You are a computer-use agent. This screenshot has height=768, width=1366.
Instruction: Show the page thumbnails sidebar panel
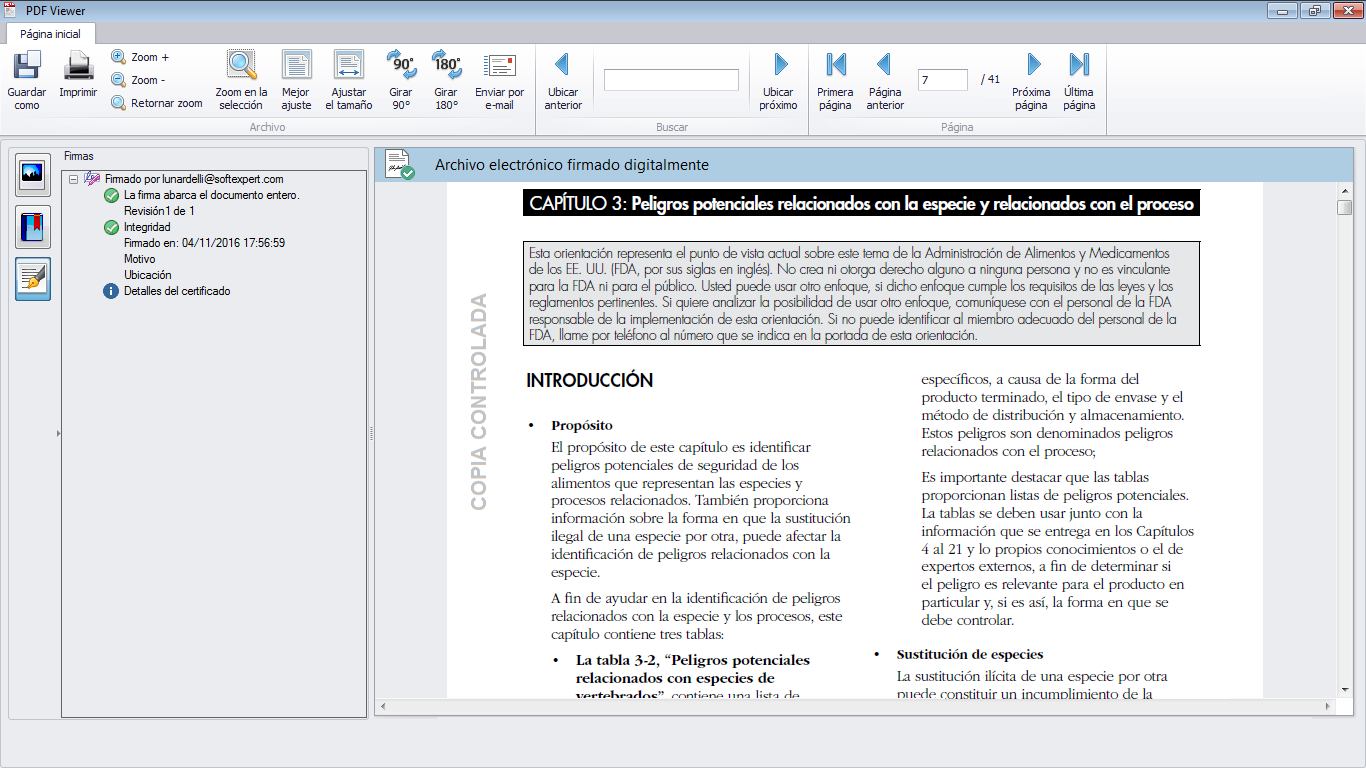[x=33, y=175]
